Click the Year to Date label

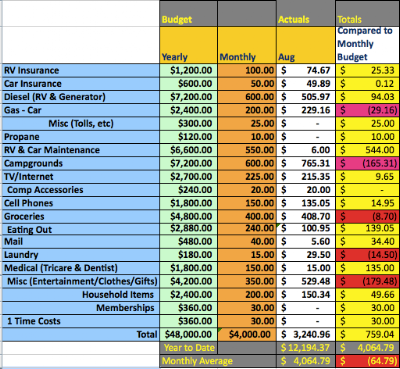[189, 348]
